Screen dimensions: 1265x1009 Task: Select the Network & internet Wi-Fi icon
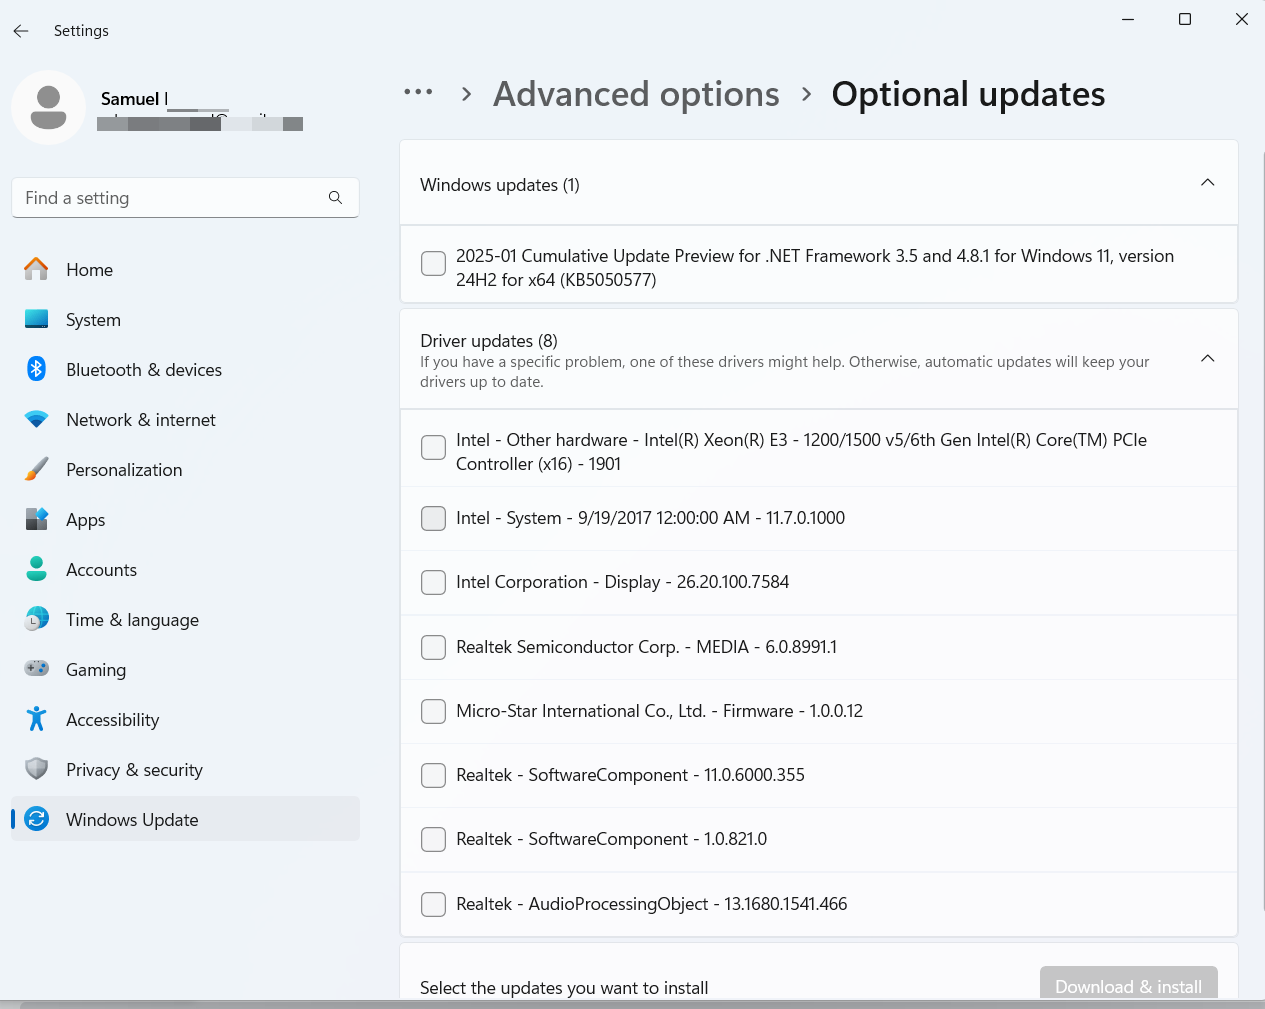click(36, 419)
